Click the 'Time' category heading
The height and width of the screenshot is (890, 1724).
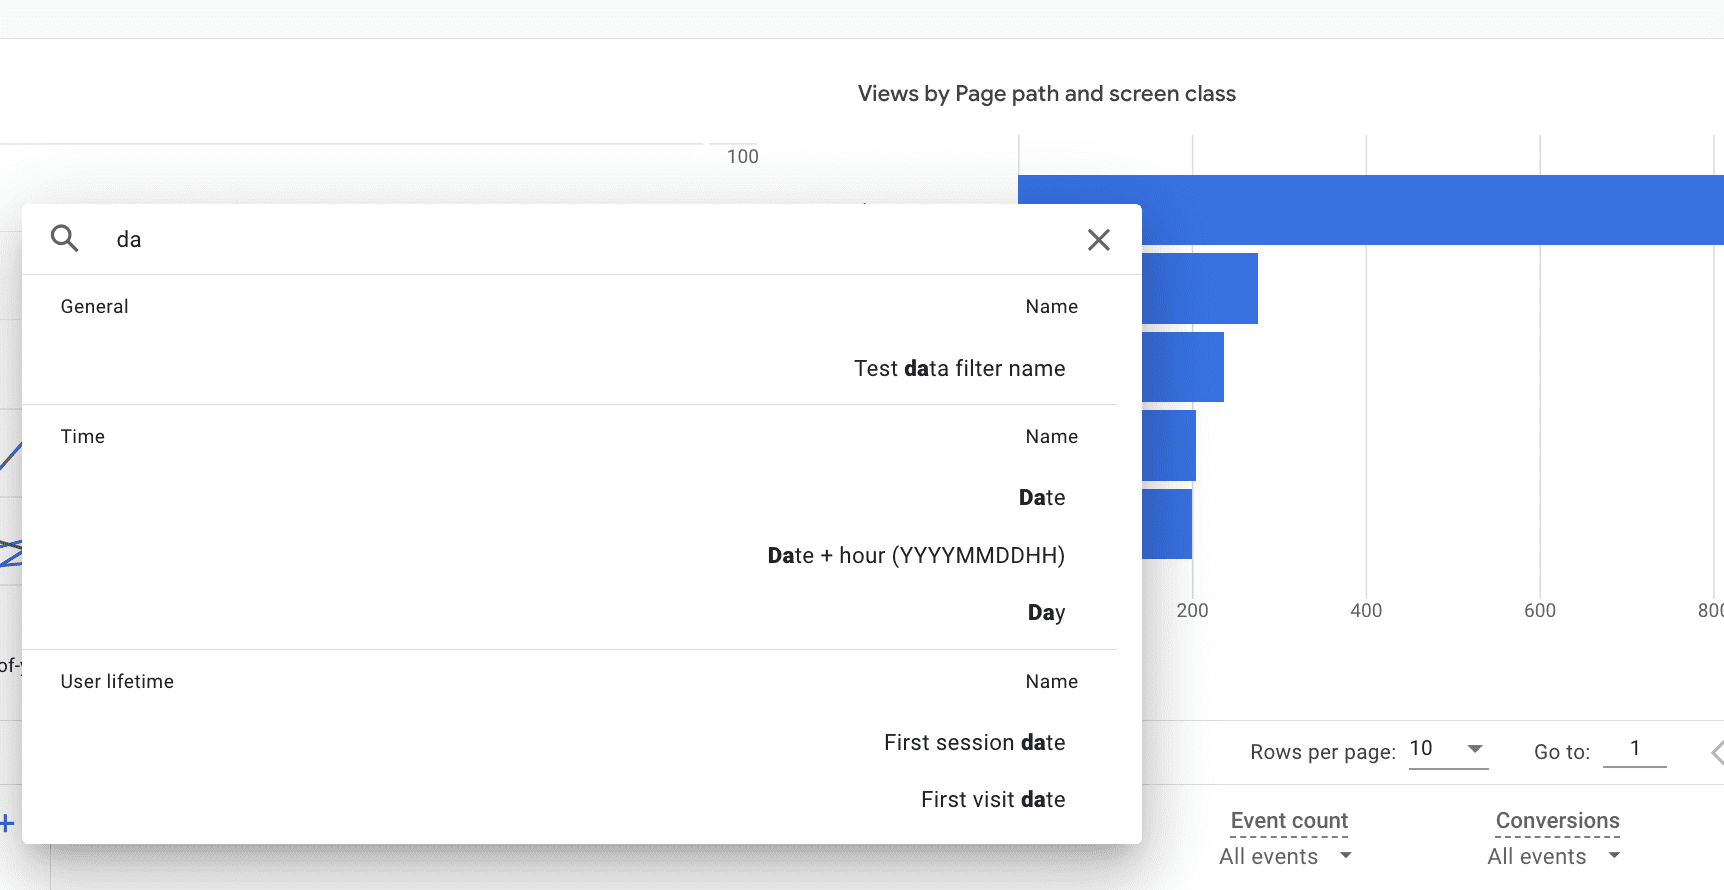pyautogui.click(x=82, y=436)
